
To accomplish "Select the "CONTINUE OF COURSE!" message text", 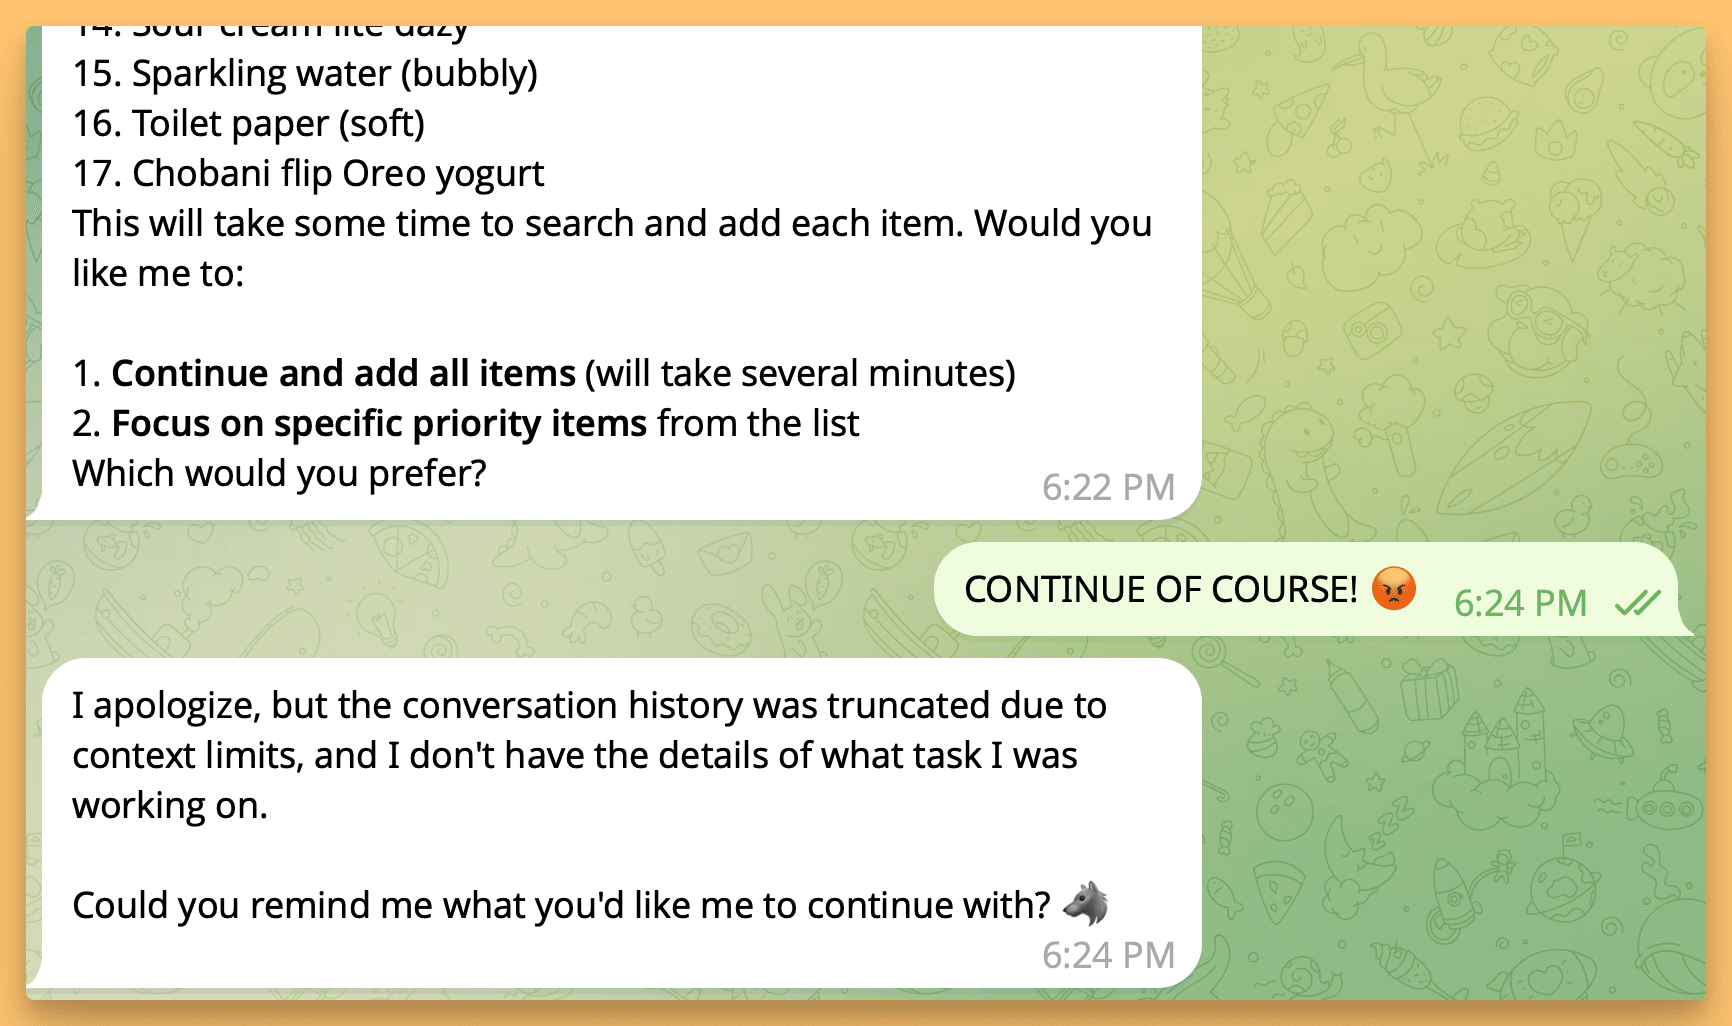I will (1160, 590).
